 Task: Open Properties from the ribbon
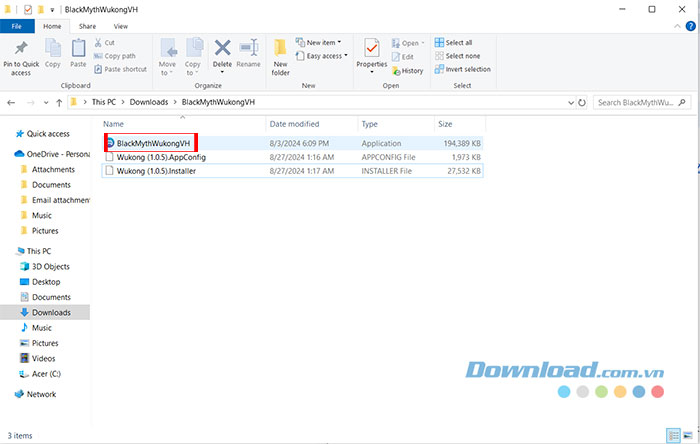[372, 52]
